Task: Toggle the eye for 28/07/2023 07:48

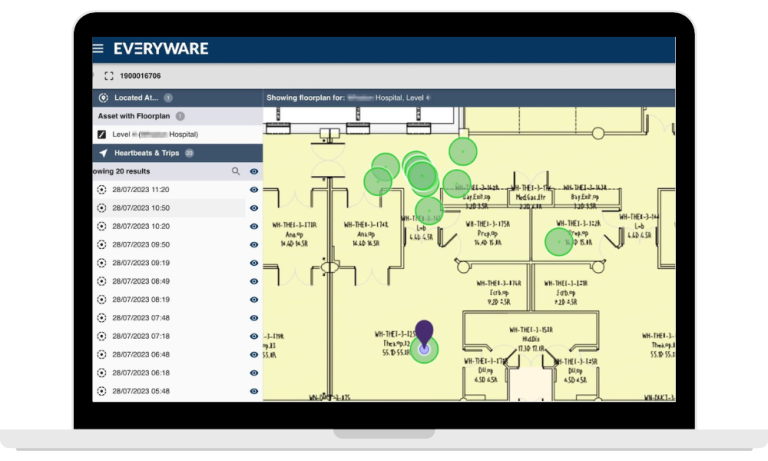Action: click(x=254, y=318)
